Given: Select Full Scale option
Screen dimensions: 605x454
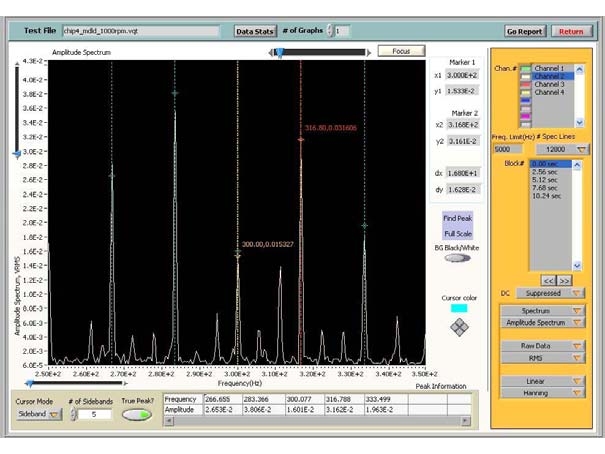Looking at the screenshot, I should pos(457,233).
